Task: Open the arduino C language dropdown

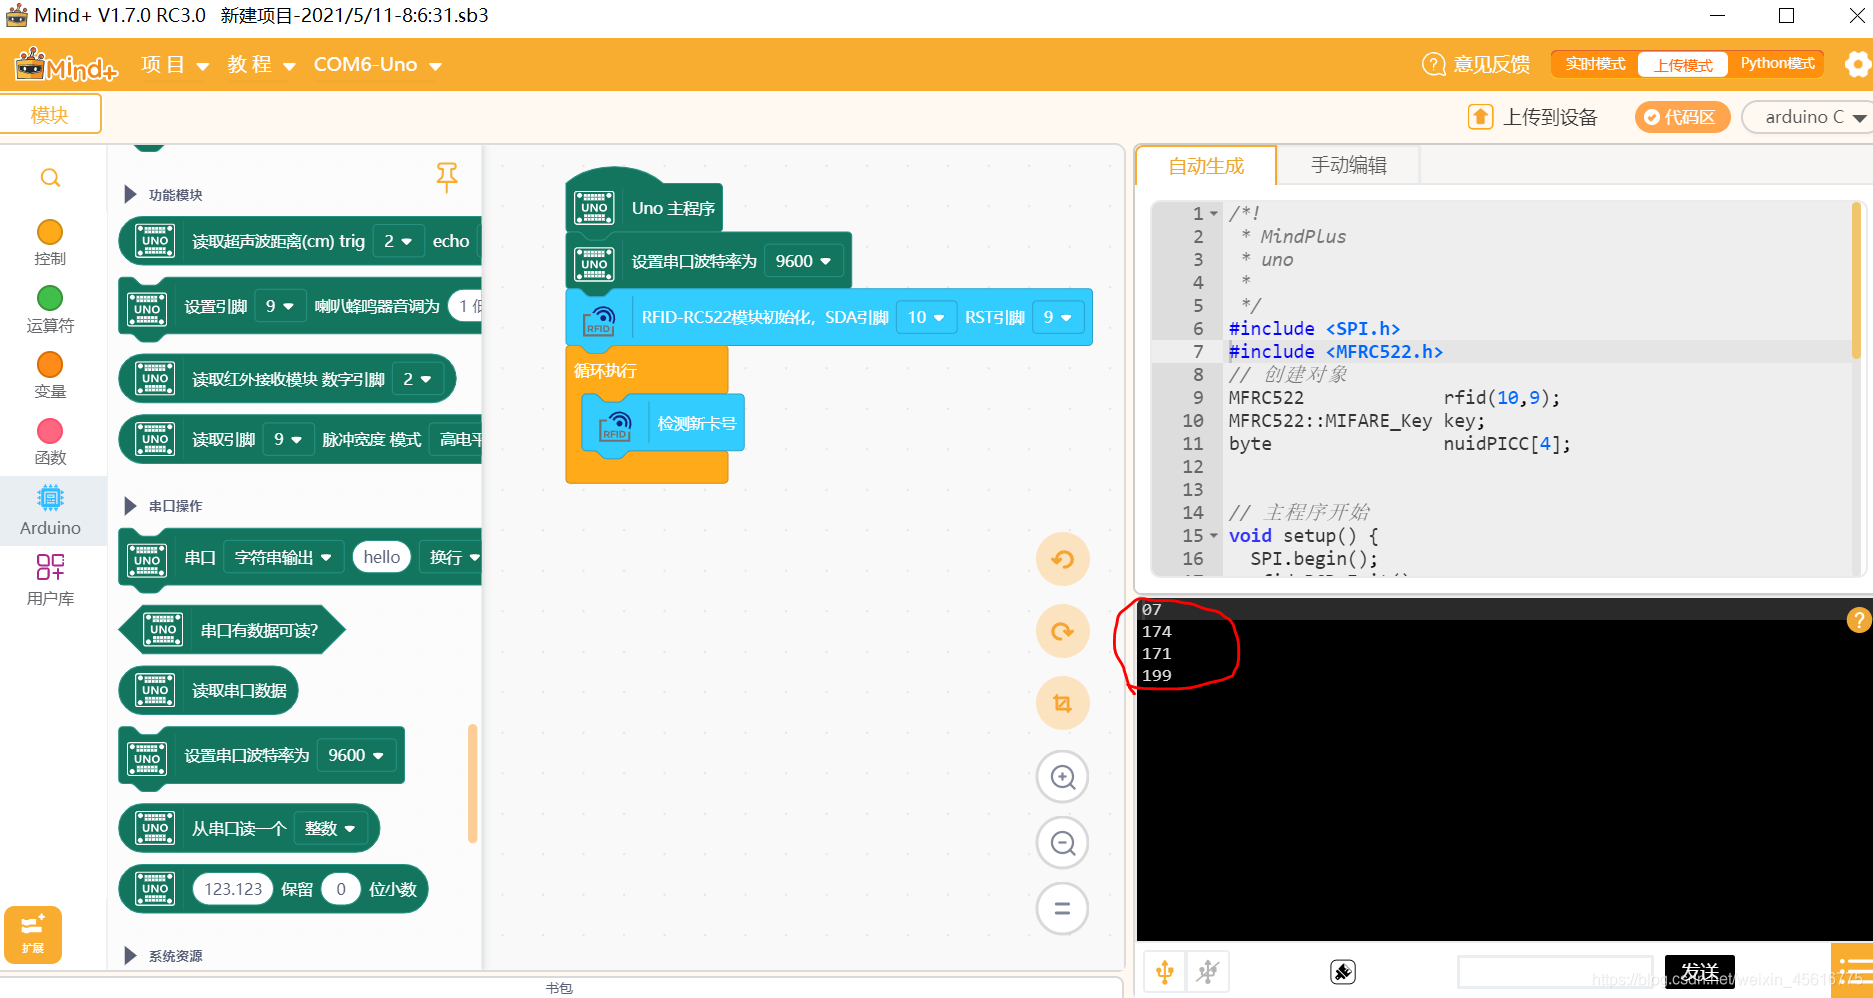Action: tap(1808, 117)
